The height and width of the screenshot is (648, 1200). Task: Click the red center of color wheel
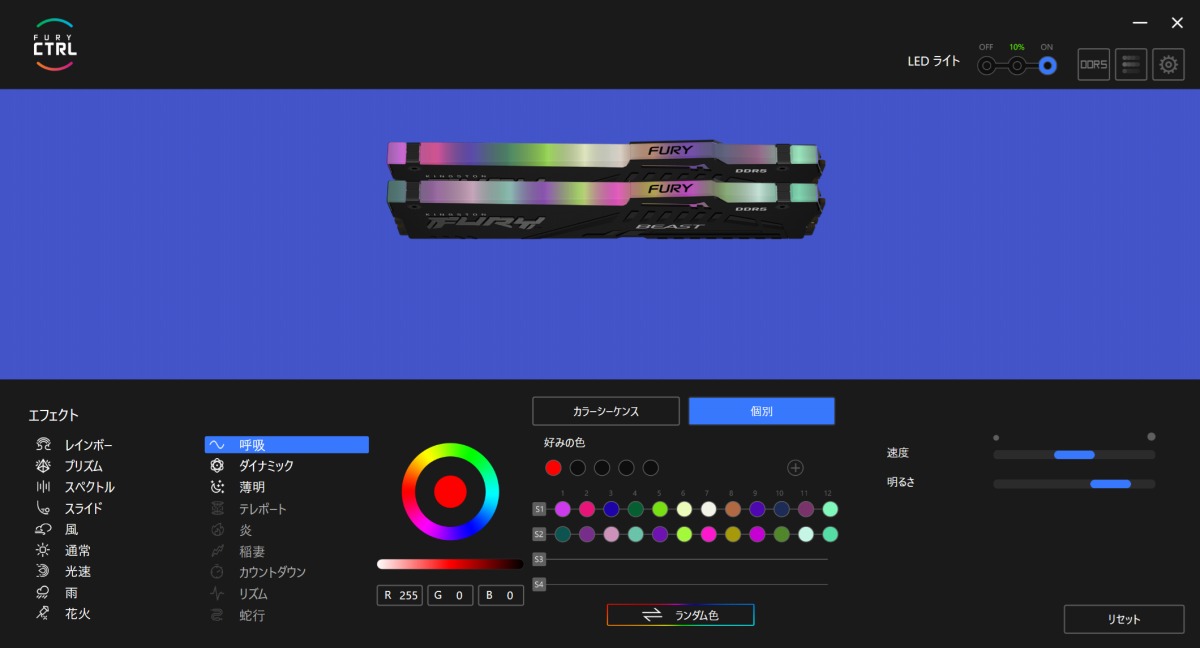[x=450, y=491]
